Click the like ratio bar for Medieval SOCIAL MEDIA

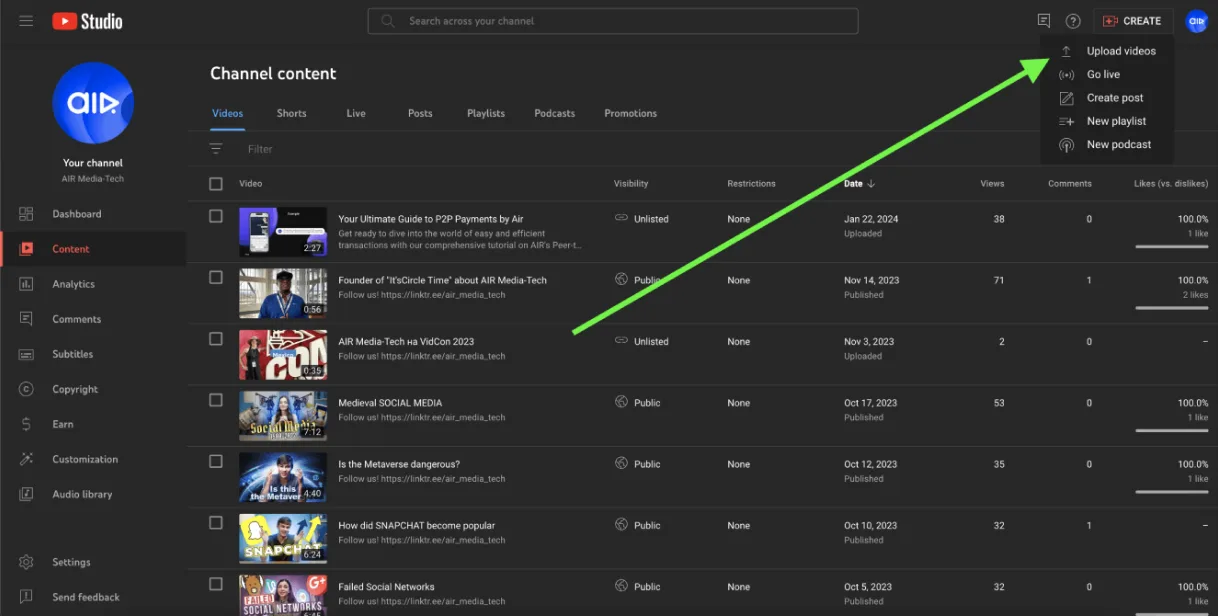point(1172,430)
